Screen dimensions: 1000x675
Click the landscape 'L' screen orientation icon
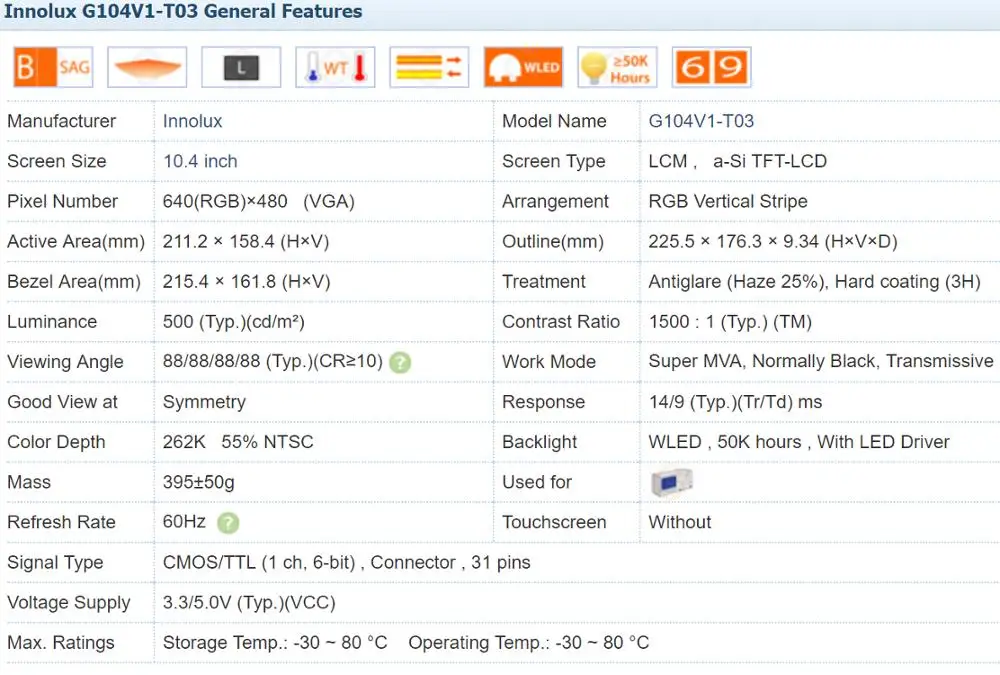click(x=241, y=67)
